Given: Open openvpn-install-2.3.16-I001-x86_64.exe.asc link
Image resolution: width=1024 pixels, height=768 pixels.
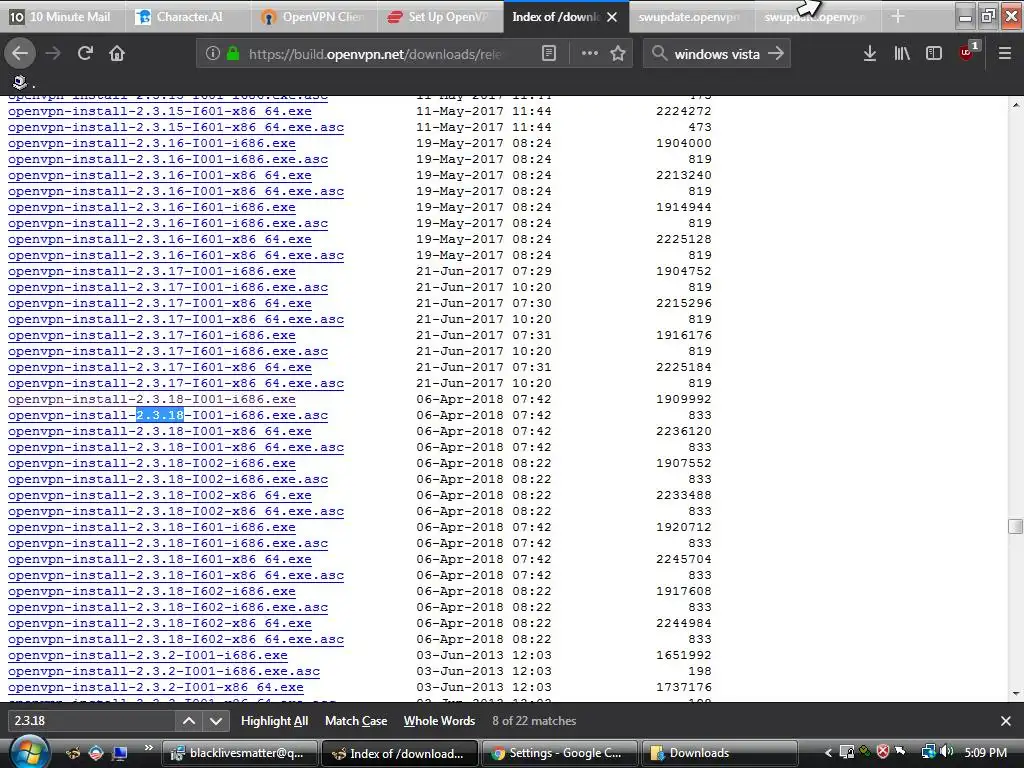Looking at the screenshot, I should click(x=176, y=191).
